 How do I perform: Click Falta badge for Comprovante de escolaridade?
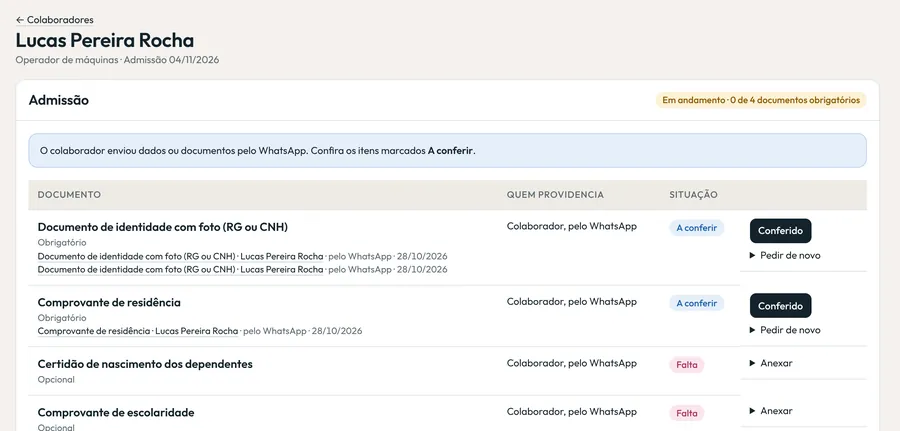point(686,413)
